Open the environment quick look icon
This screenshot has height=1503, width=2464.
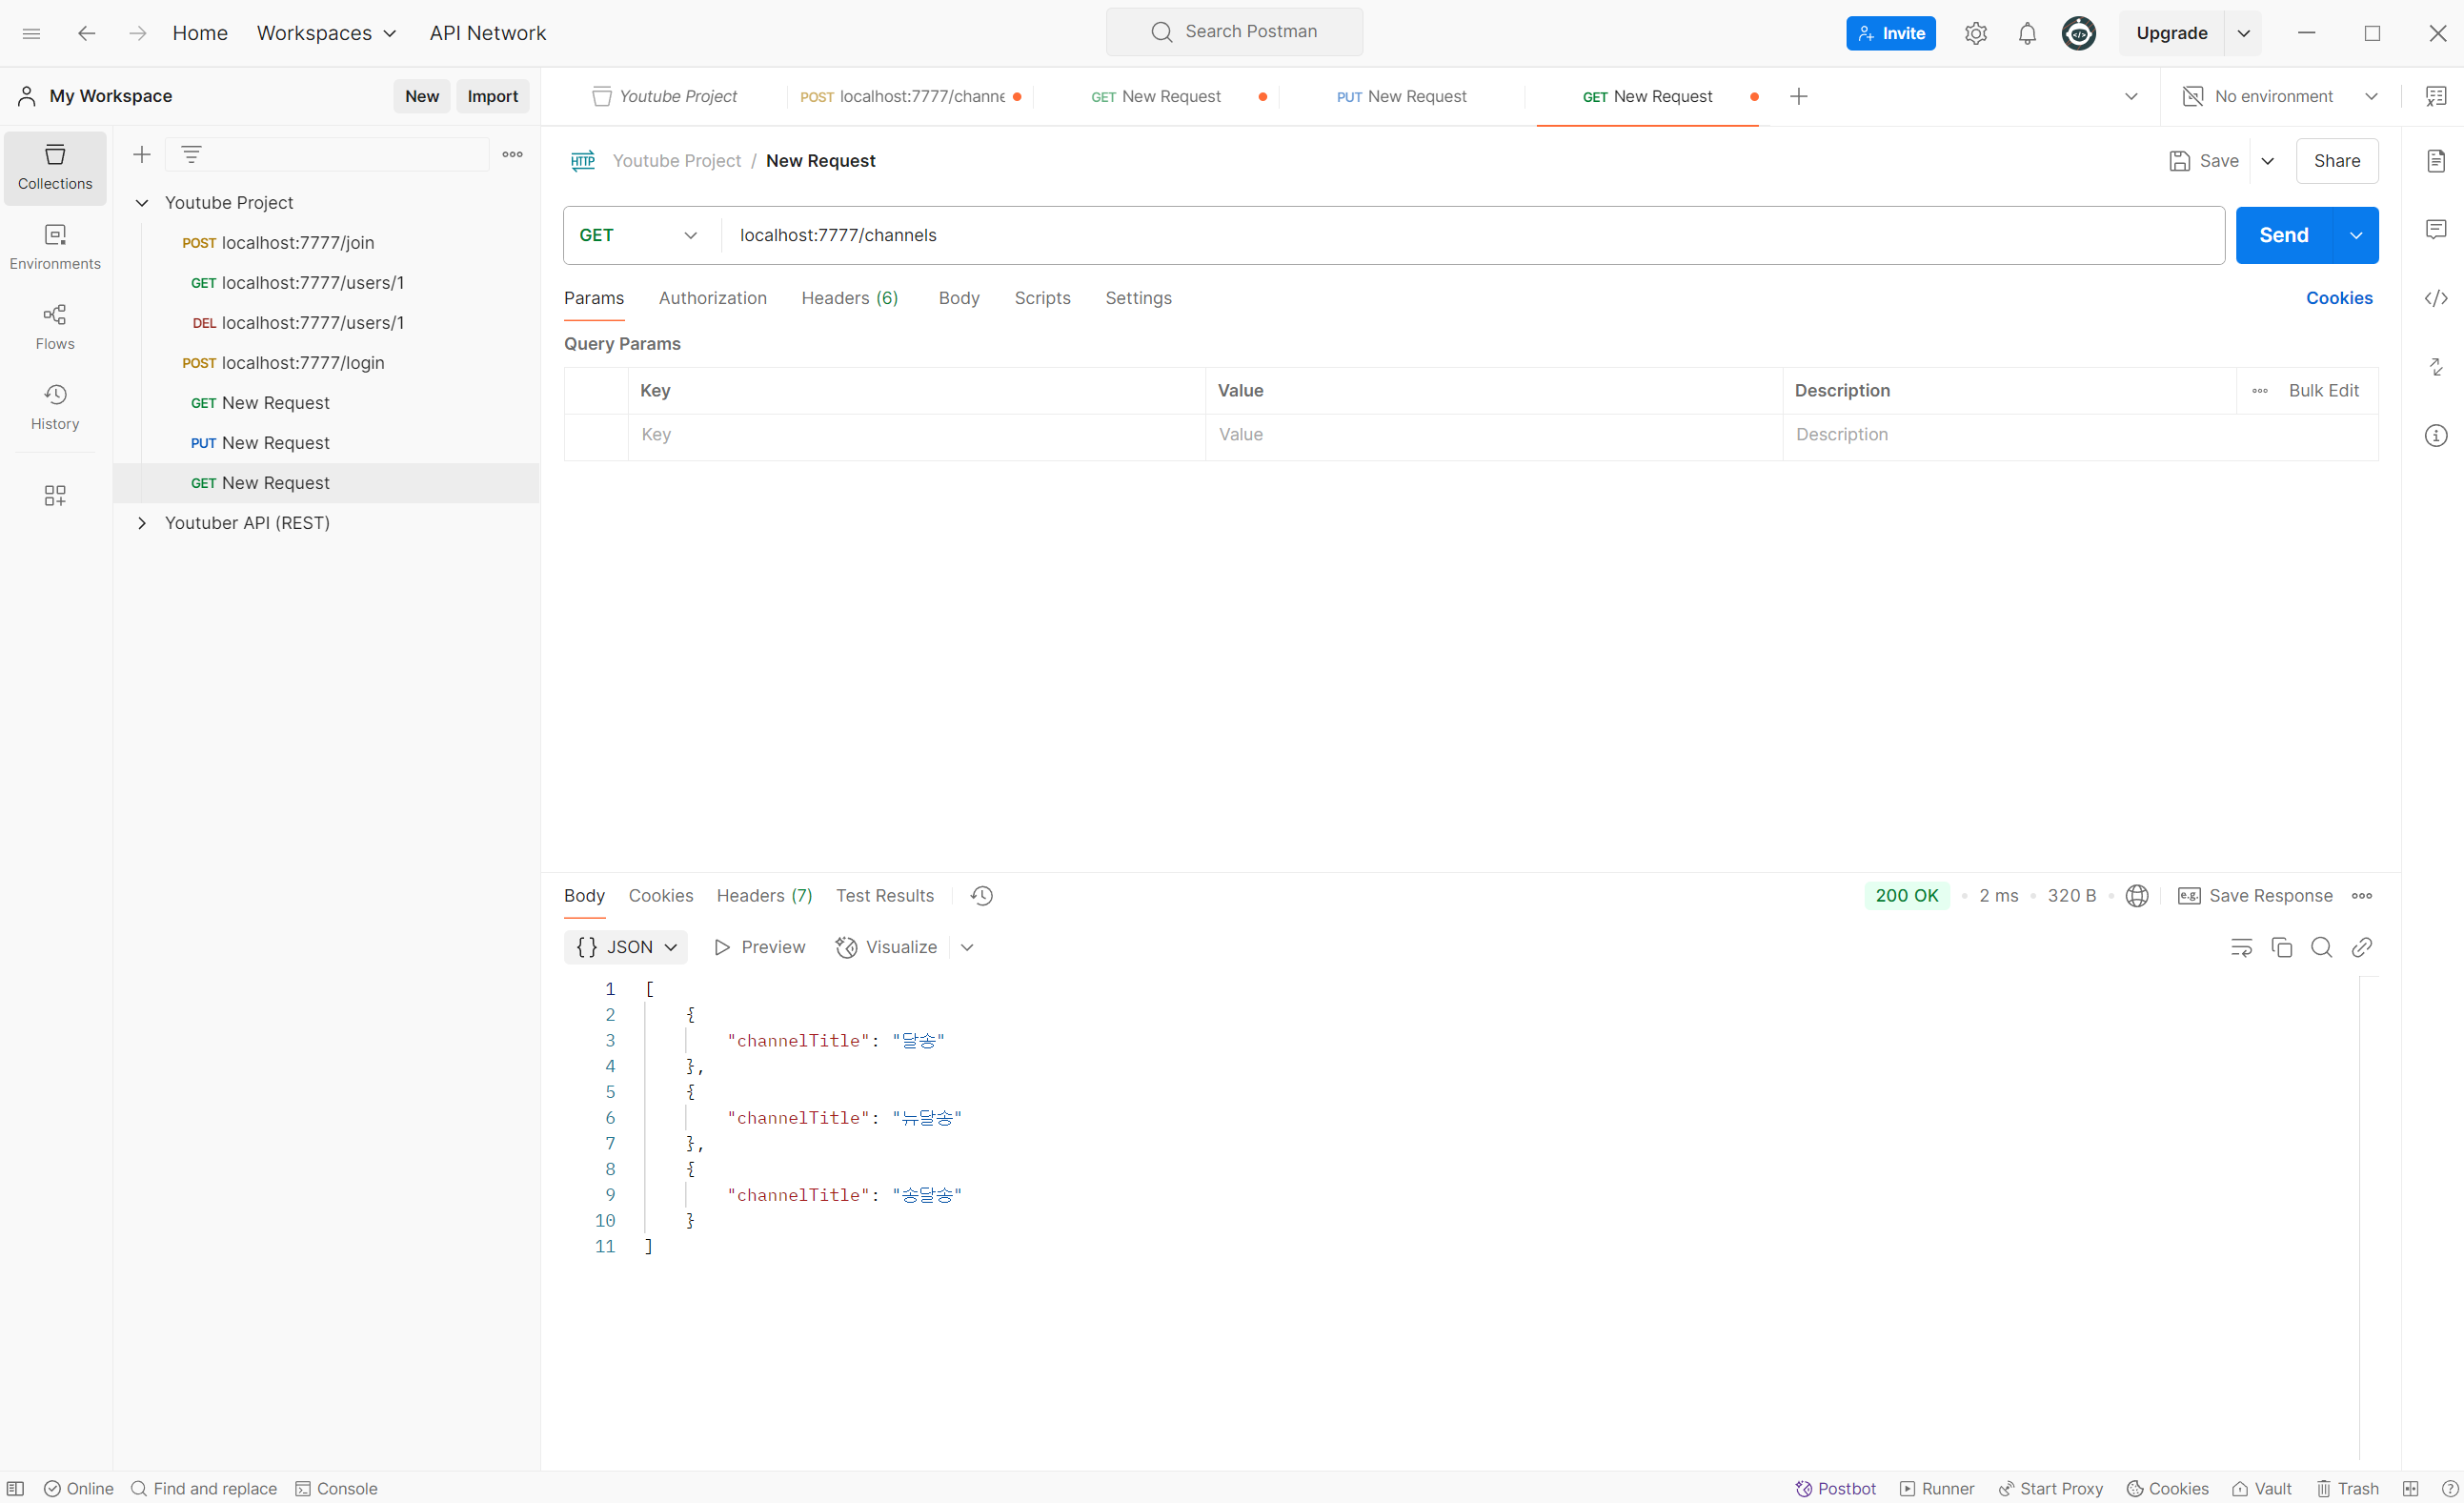tap(2436, 96)
